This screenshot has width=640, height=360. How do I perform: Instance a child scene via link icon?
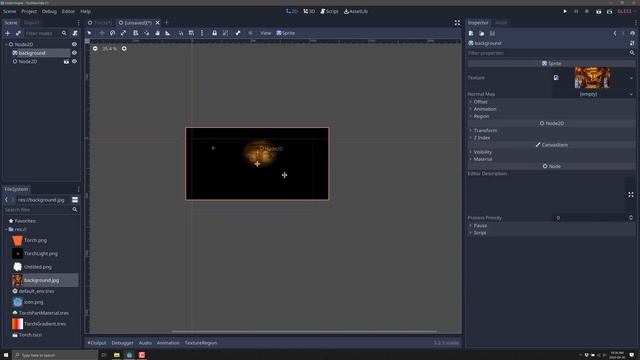pyautogui.click(x=18, y=33)
